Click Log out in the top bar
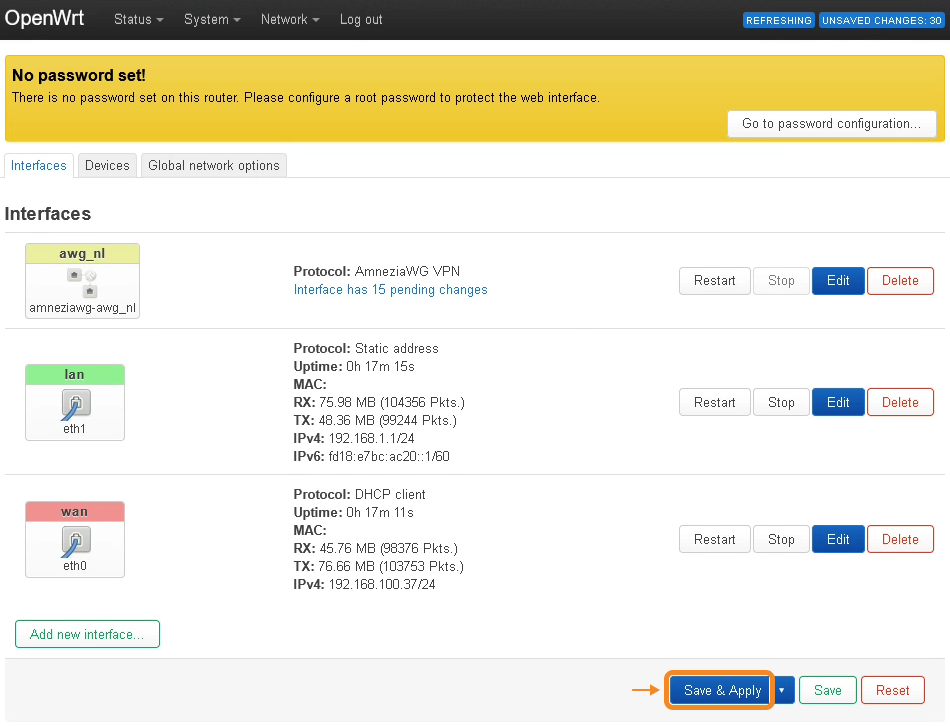 click(361, 20)
